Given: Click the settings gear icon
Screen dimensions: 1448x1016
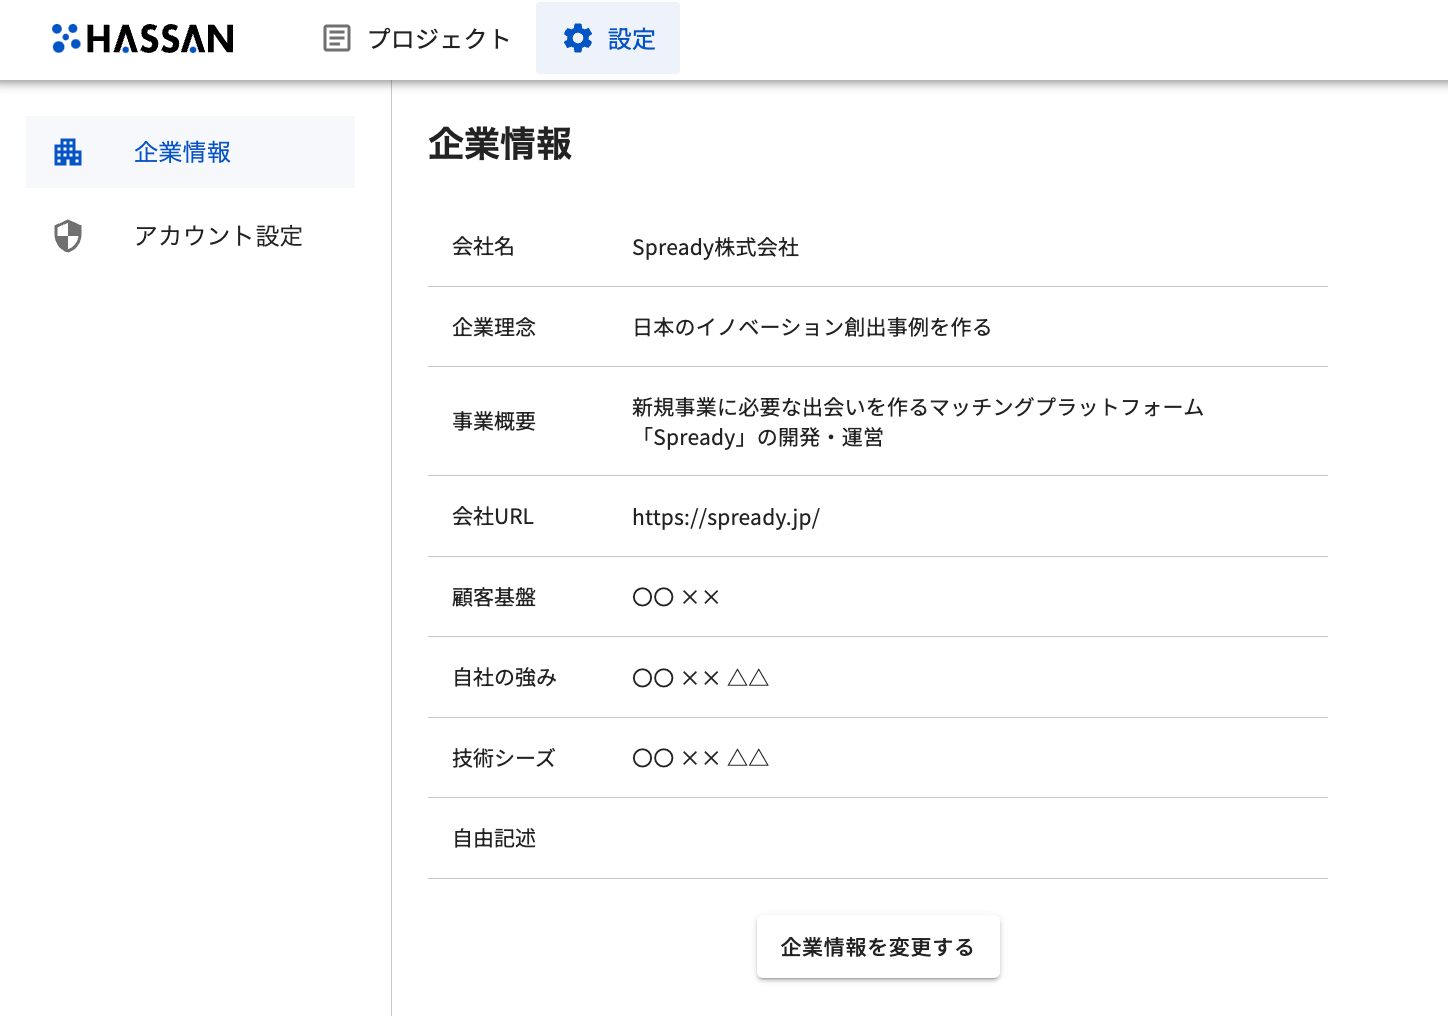Looking at the screenshot, I should click(x=578, y=39).
